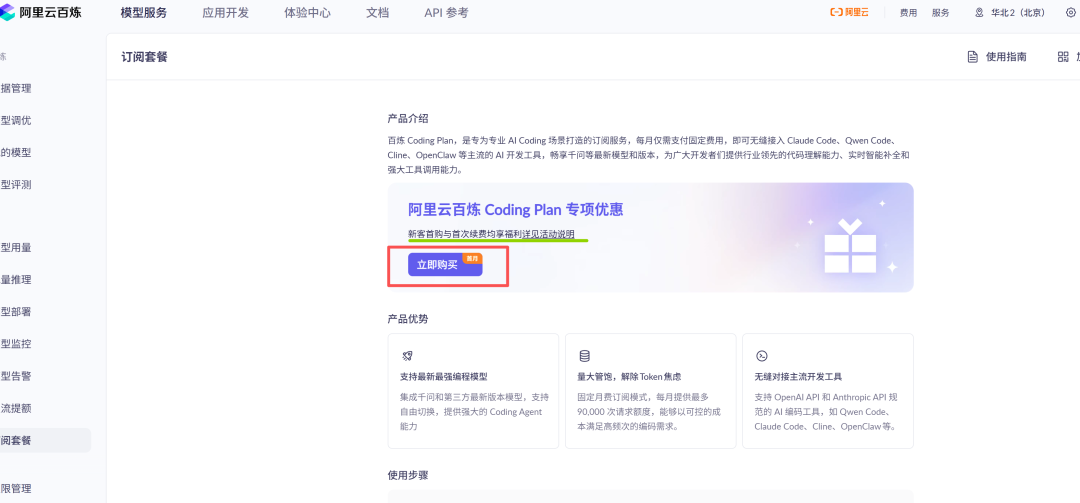Viewport: 1080px width, 503px height.
Task: Select the 型部署 sidebar item
Action: tap(16, 311)
